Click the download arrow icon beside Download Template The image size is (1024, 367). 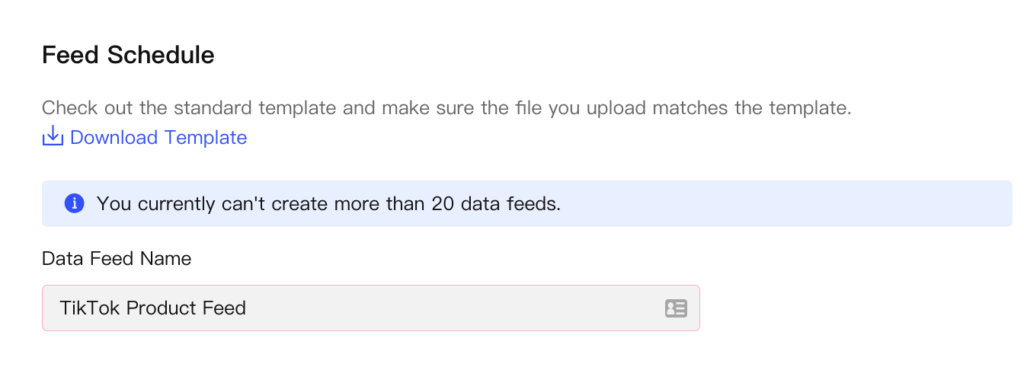(52, 137)
